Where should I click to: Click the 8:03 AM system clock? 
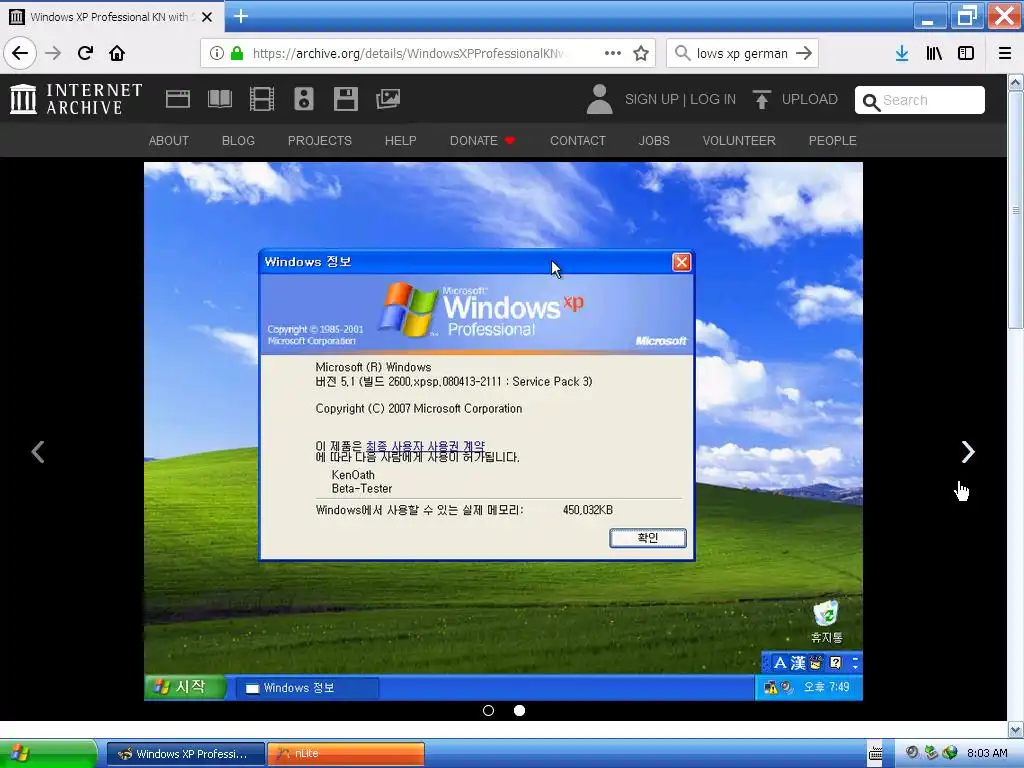point(987,754)
